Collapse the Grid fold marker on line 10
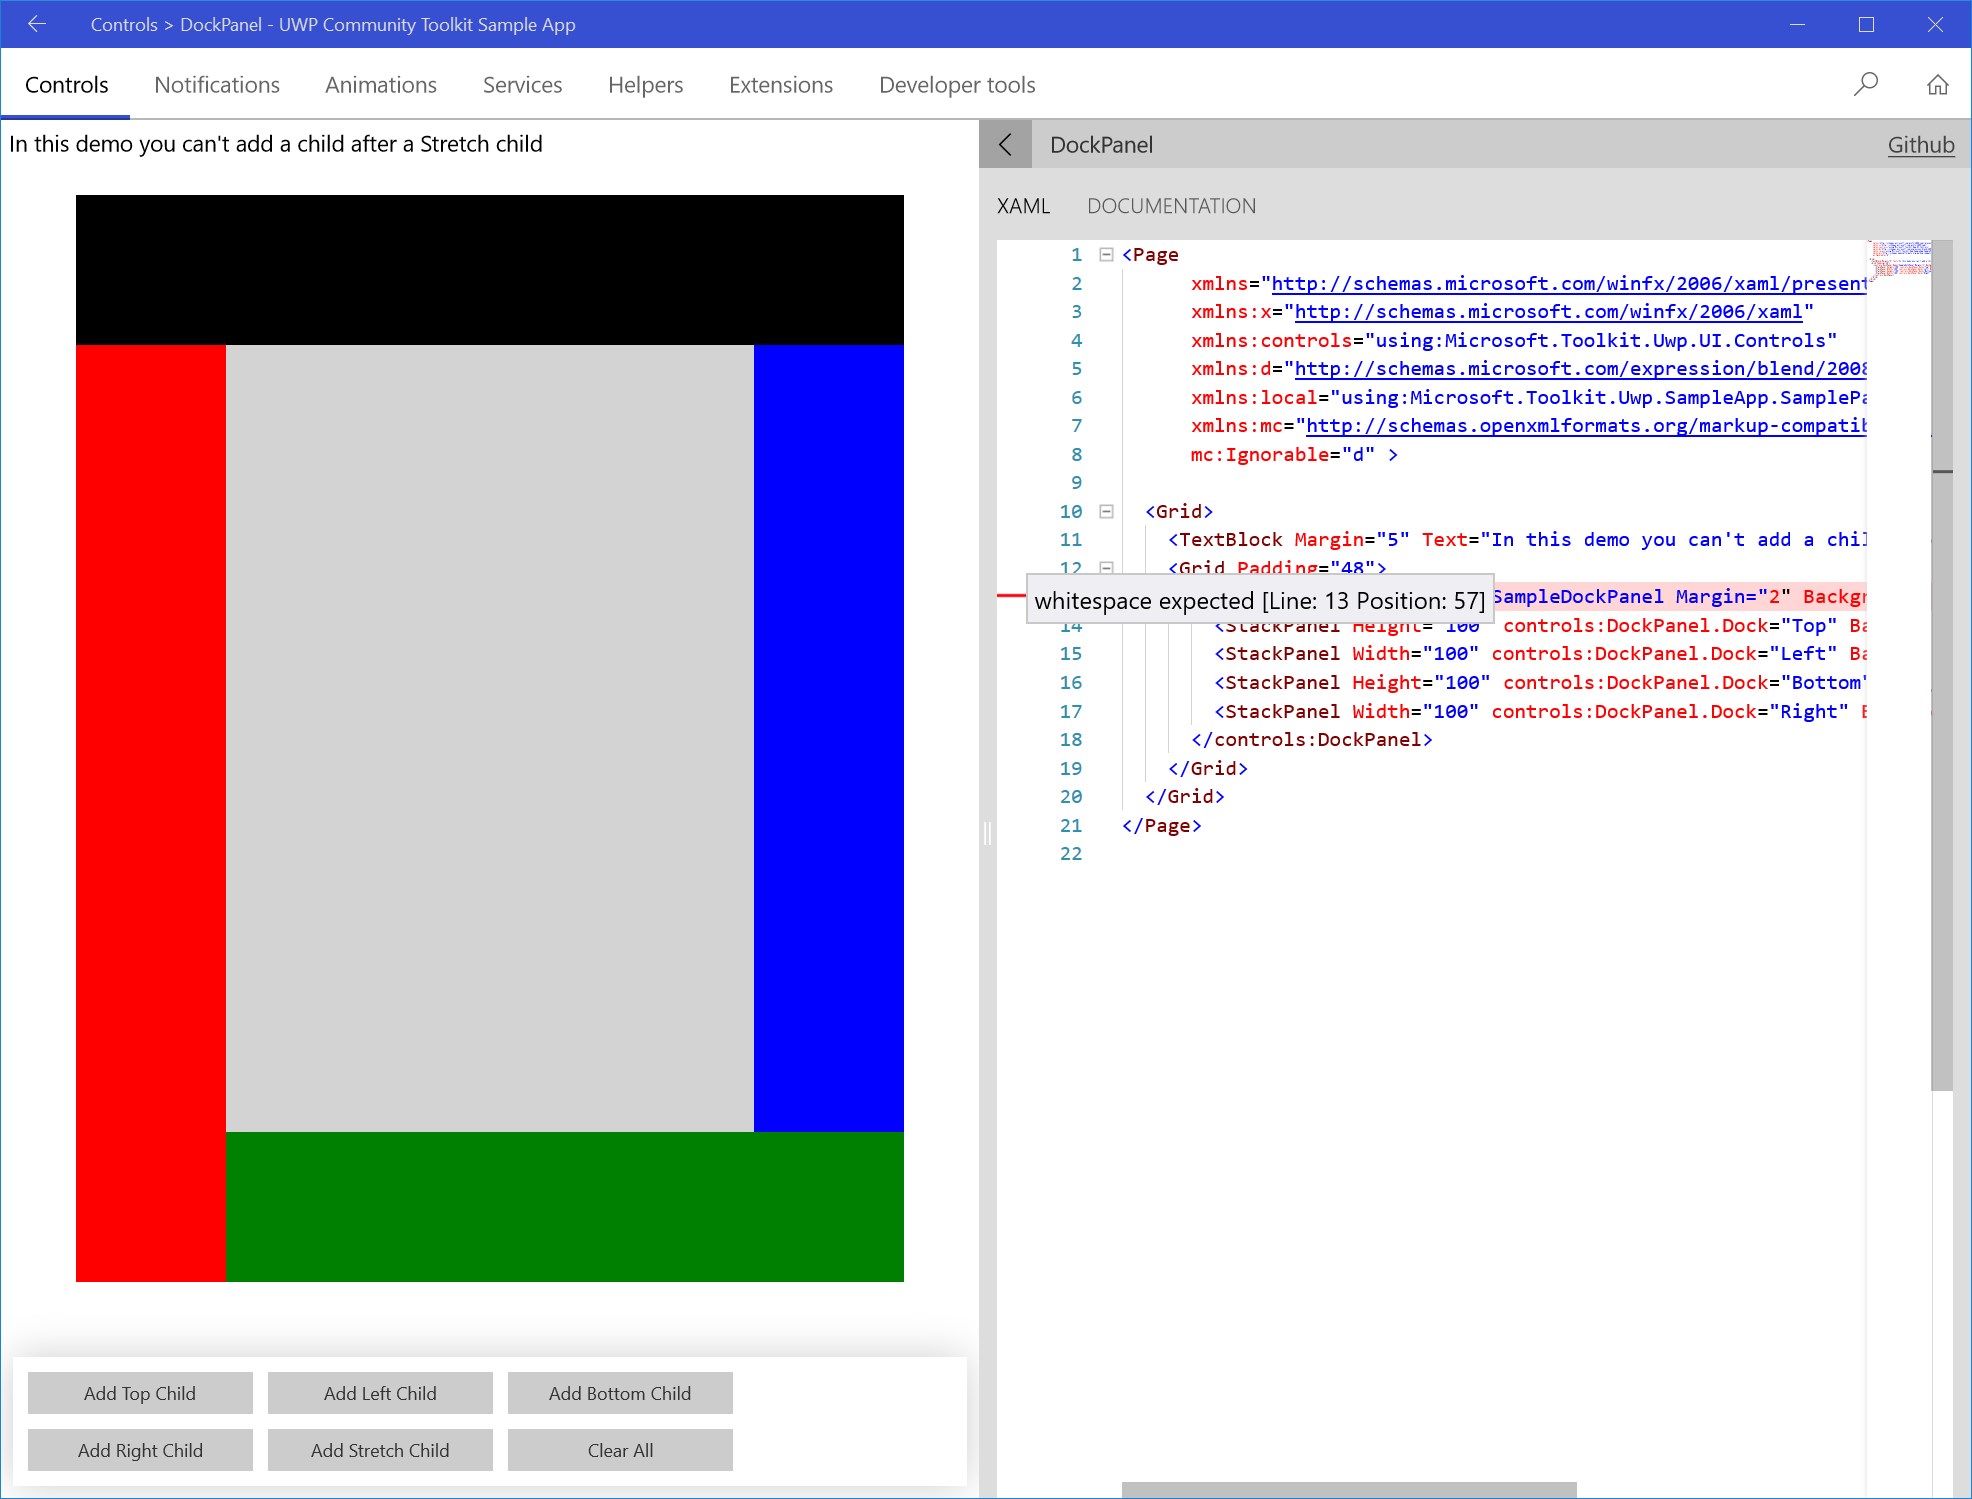 tap(1106, 511)
